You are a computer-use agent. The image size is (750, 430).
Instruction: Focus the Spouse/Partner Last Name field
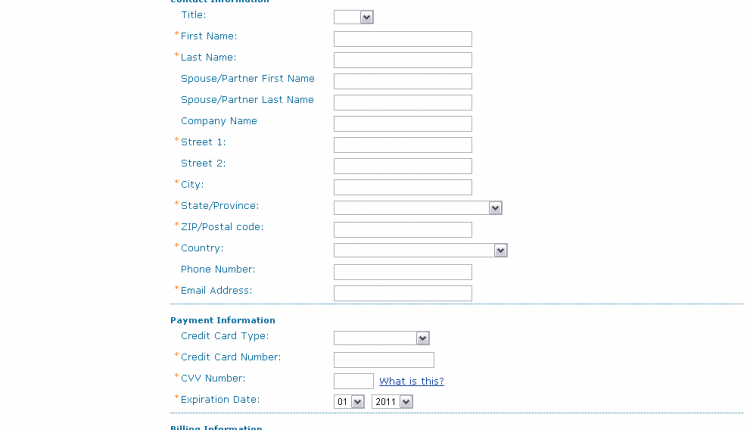(402, 102)
